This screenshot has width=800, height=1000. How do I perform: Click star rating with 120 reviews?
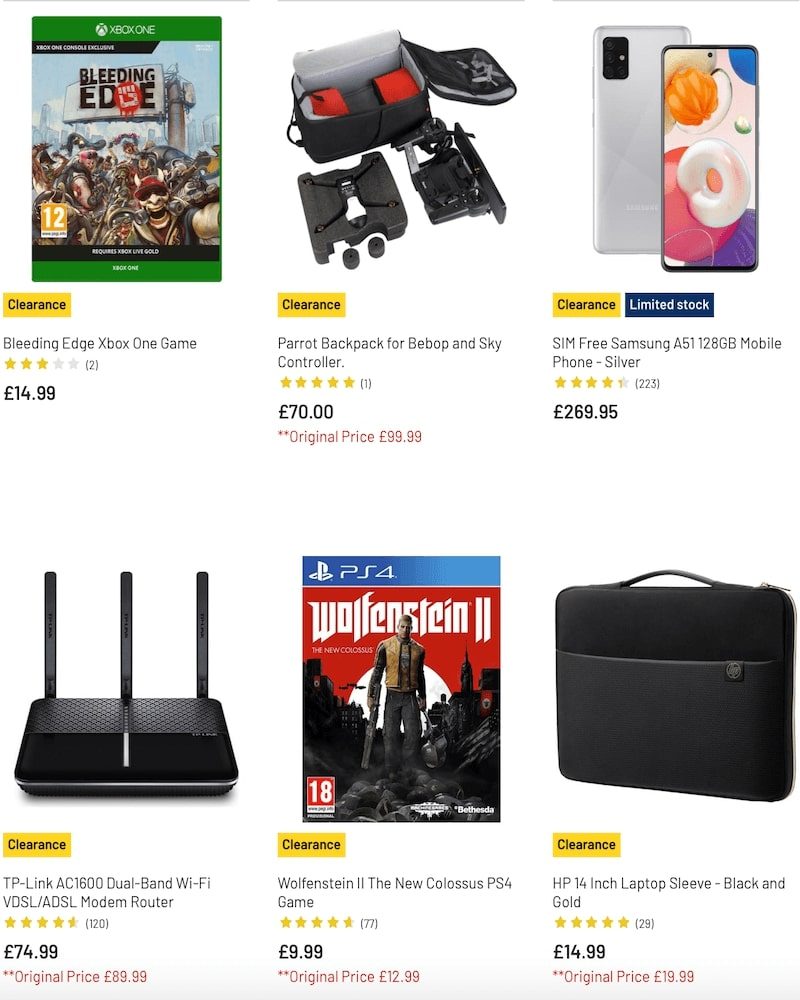pos(56,923)
